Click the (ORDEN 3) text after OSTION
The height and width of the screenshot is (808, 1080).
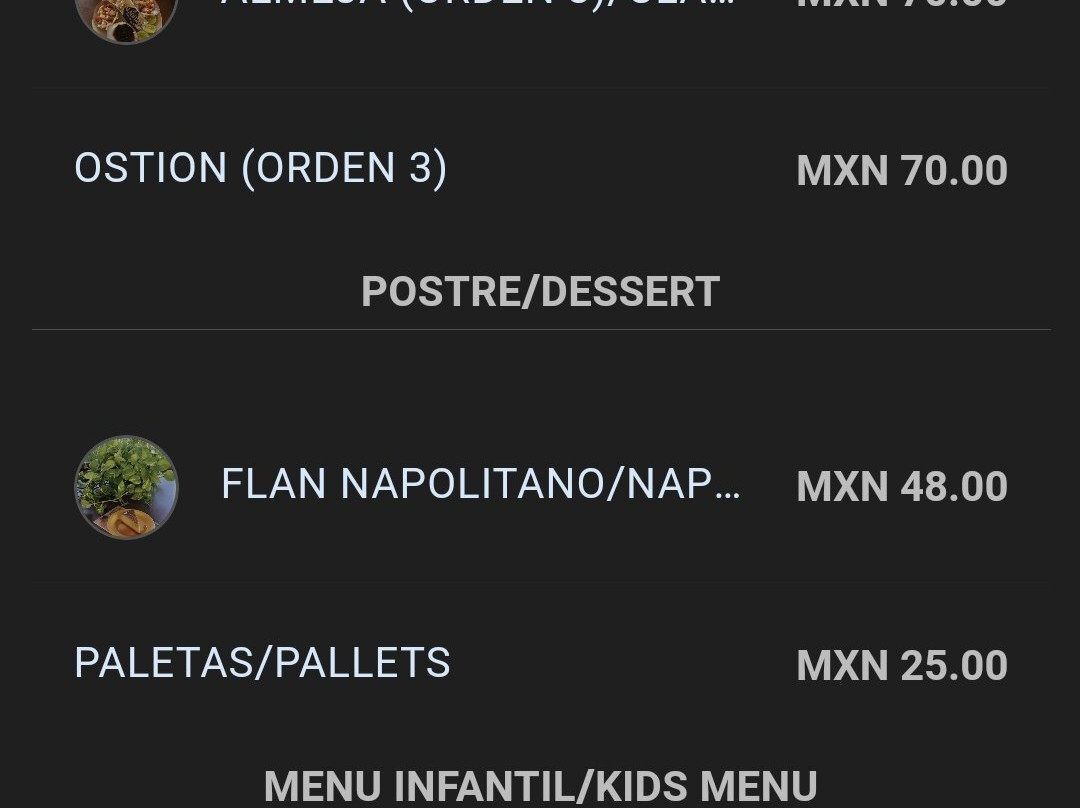[x=343, y=168]
